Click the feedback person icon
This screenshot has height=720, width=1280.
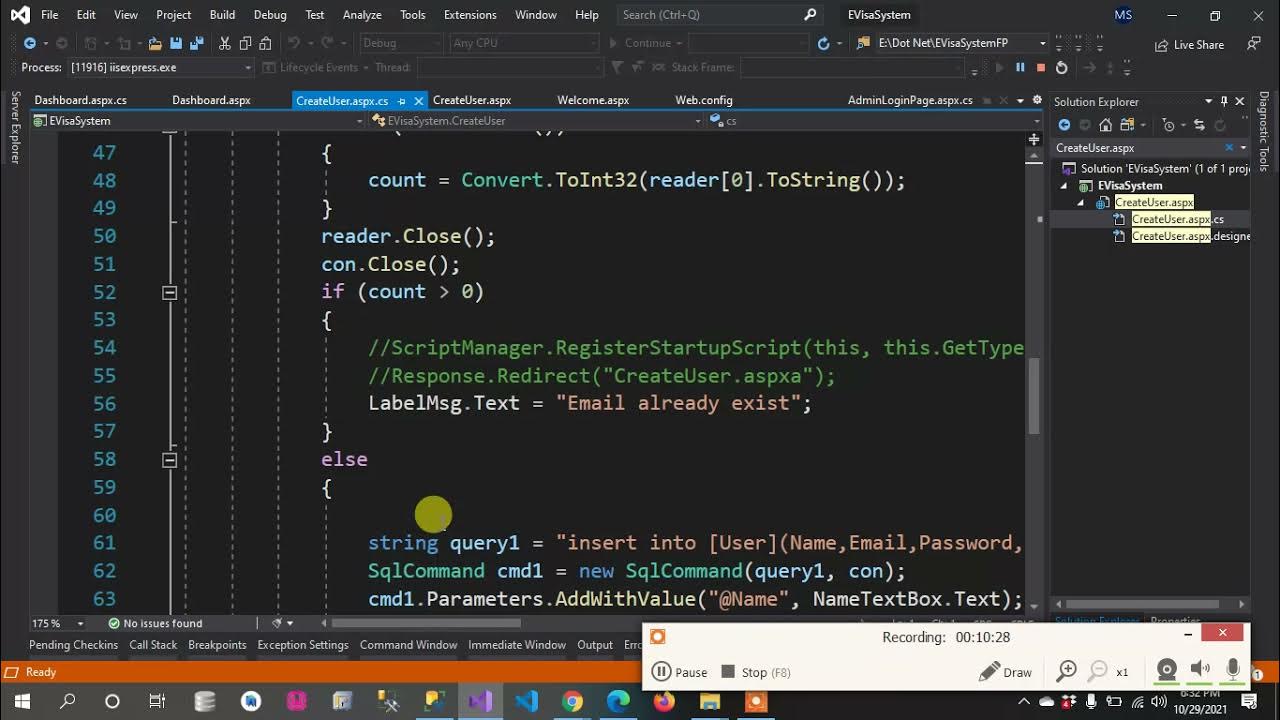coord(1254,43)
